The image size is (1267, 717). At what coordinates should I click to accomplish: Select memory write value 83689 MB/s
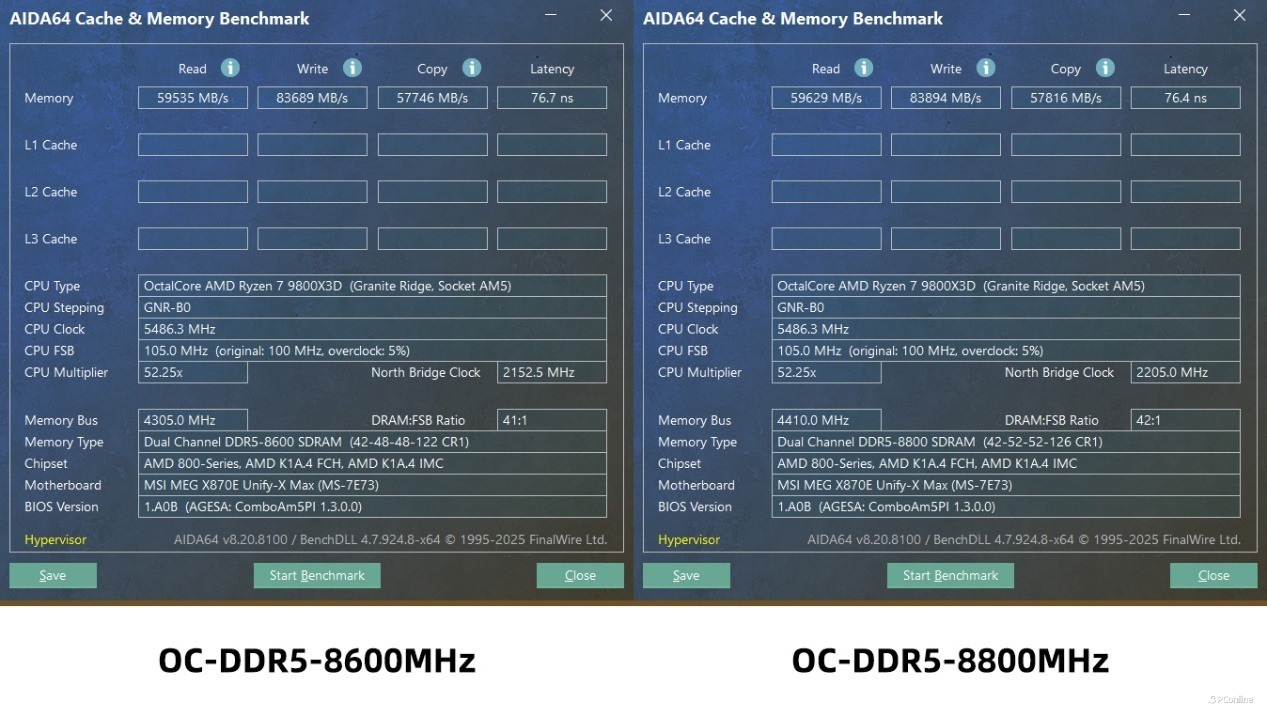(313, 98)
